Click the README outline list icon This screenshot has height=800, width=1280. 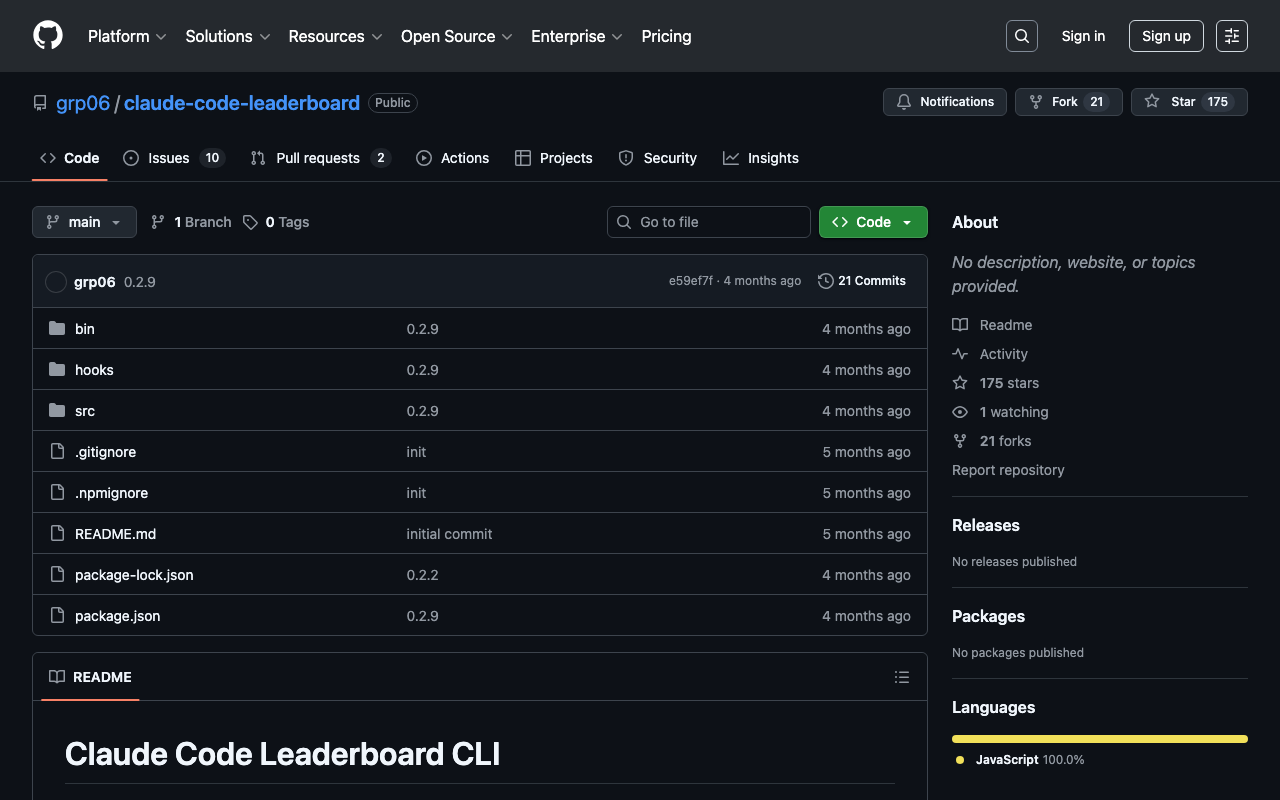click(x=901, y=677)
